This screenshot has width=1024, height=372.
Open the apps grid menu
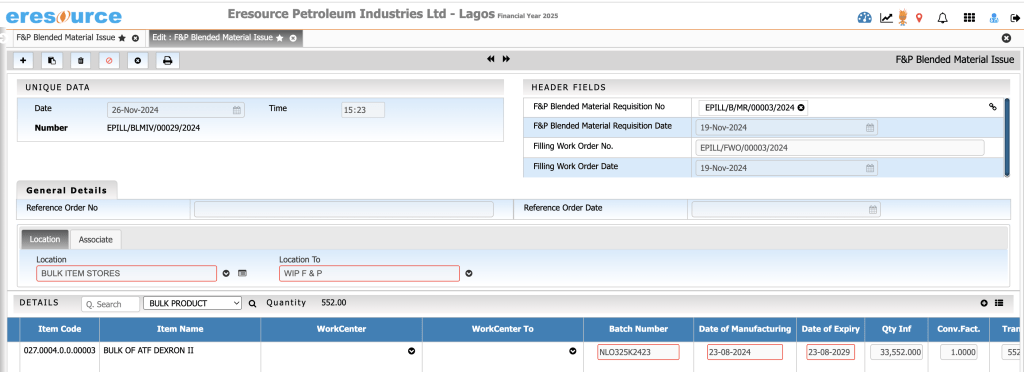point(970,18)
